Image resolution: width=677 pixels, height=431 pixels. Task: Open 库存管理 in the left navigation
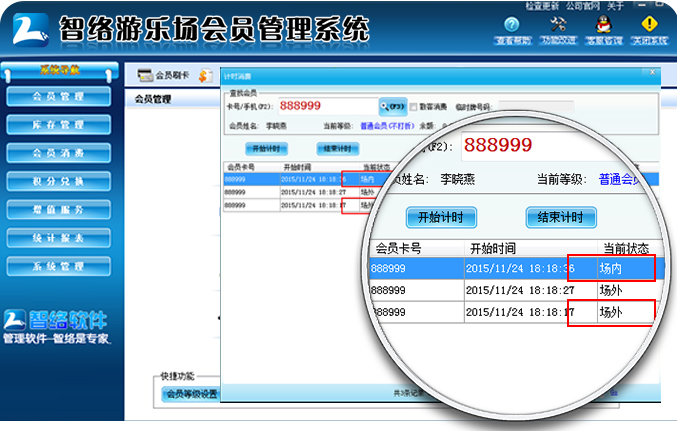59,125
